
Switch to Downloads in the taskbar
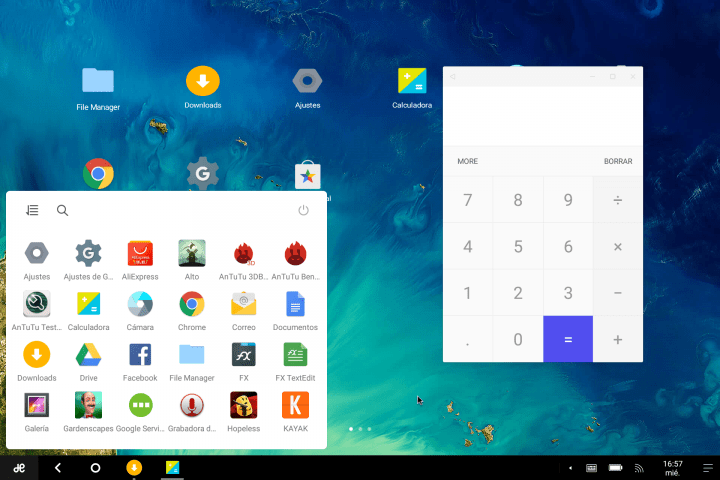coord(134,468)
